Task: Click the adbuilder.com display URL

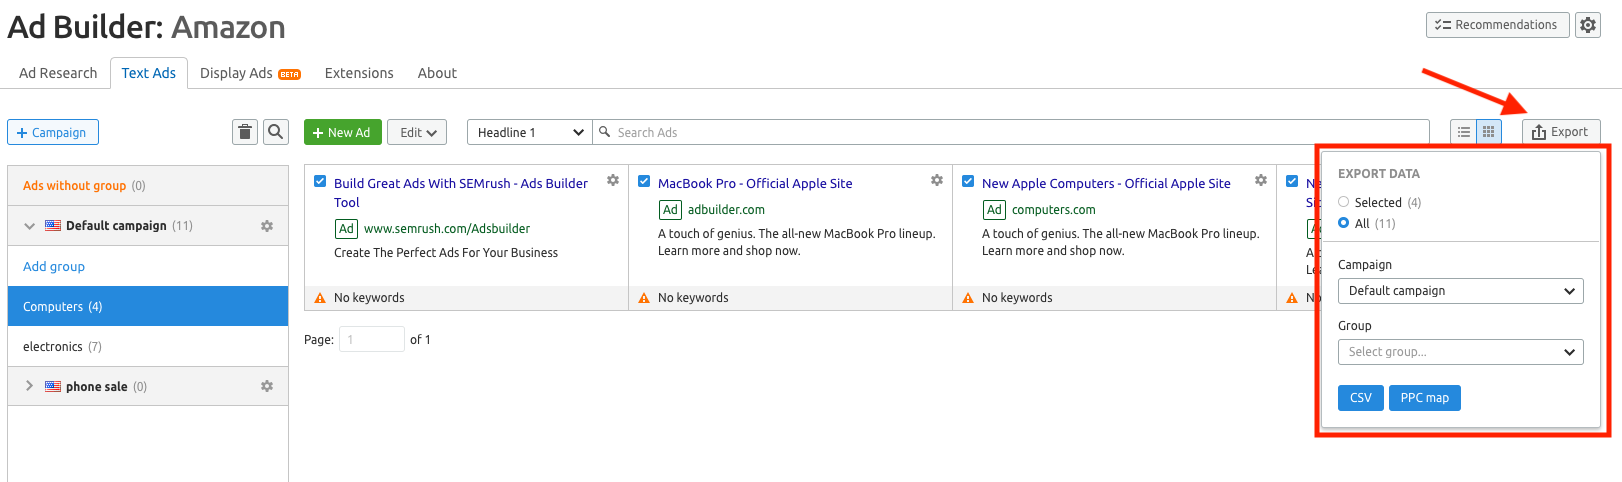Action: (x=726, y=210)
